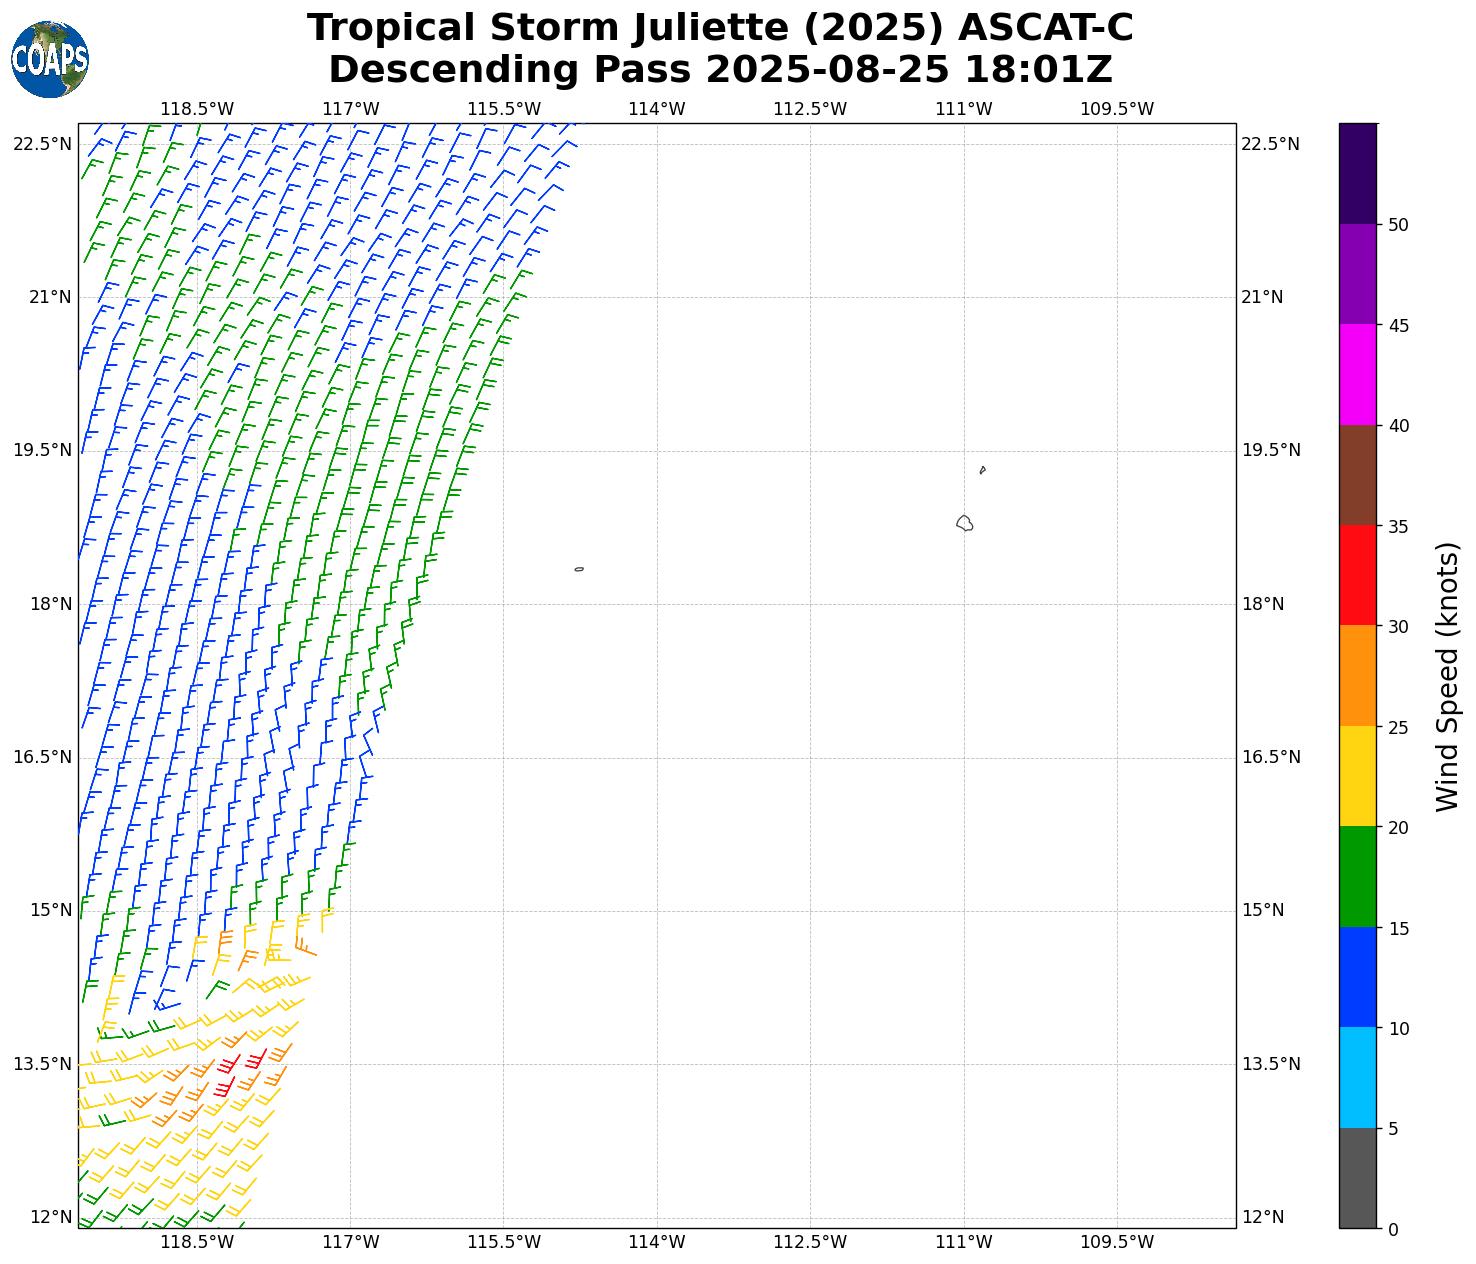Viewport: 1476px width, 1264px height.
Task: Click the 114°W label on the top axis
Action: [x=657, y=109]
